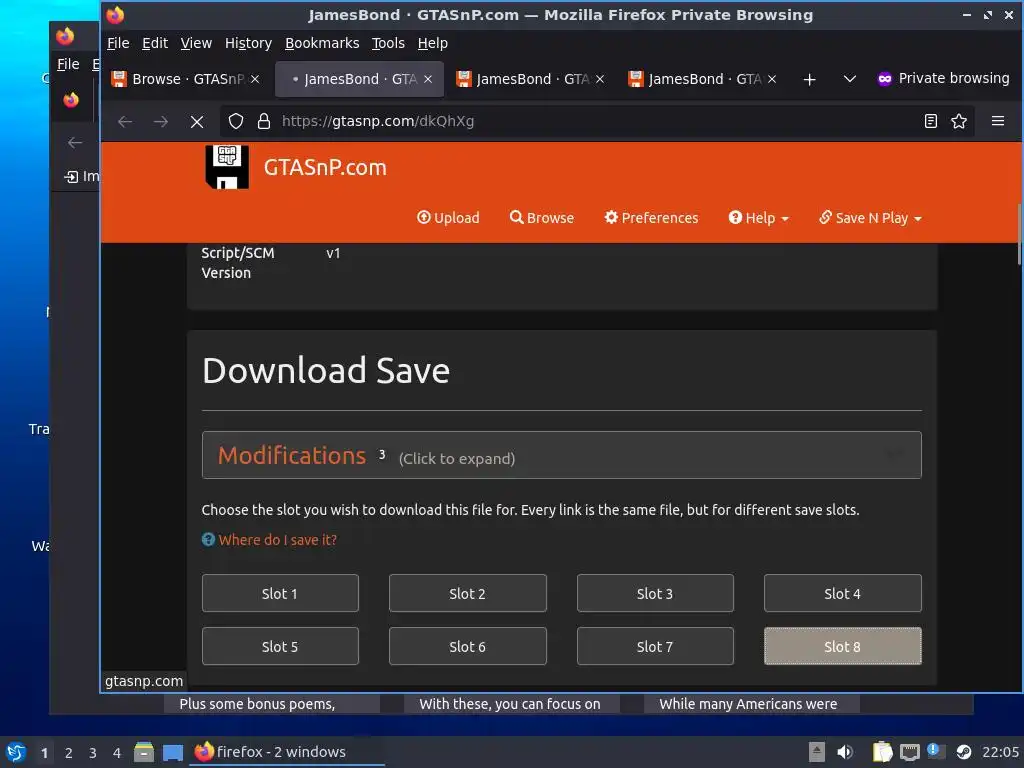Viewport: 1024px width, 768px height.
Task: Close the active JamesBond tab
Action: (428, 79)
